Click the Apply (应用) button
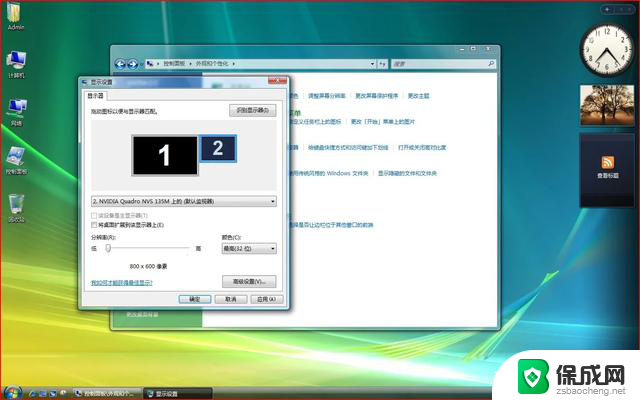Image resolution: width=640 pixels, height=400 pixels. click(x=267, y=299)
